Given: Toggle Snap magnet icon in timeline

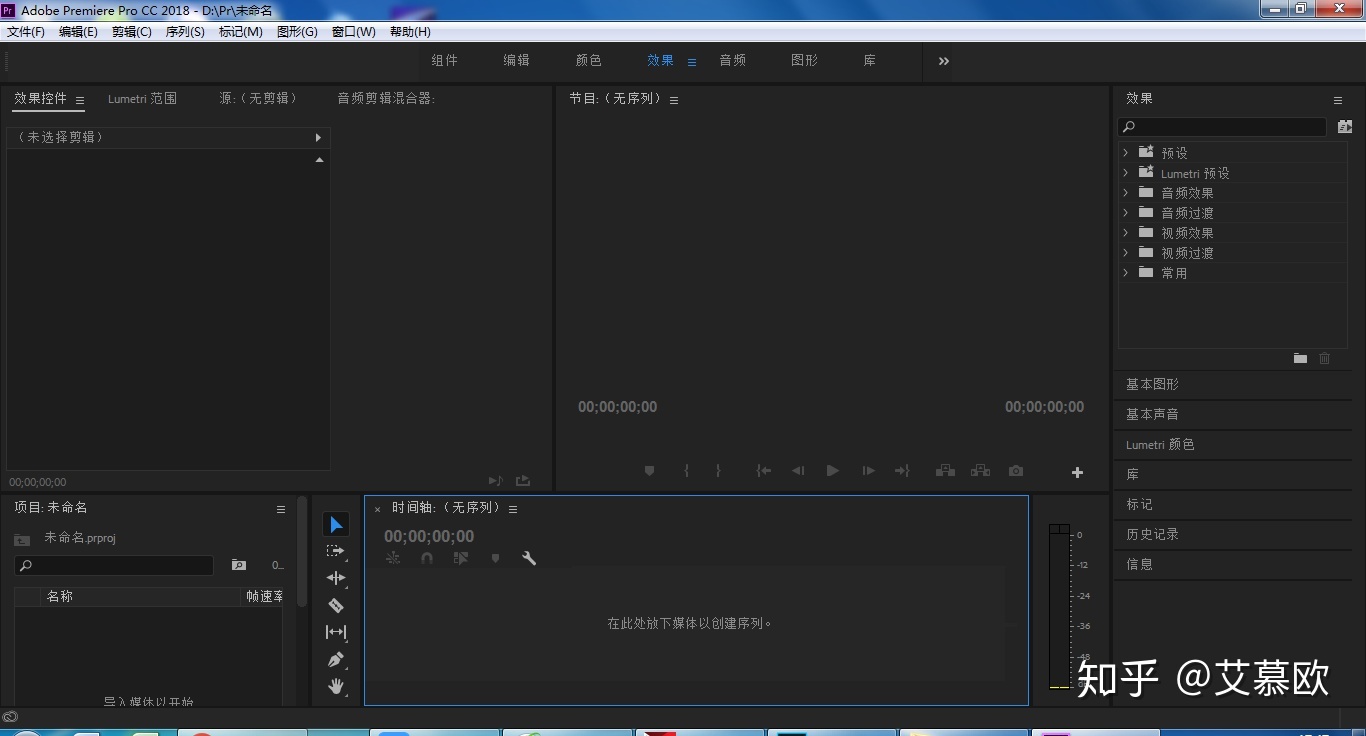Looking at the screenshot, I should pyautogui.click(x=427, y=559).
